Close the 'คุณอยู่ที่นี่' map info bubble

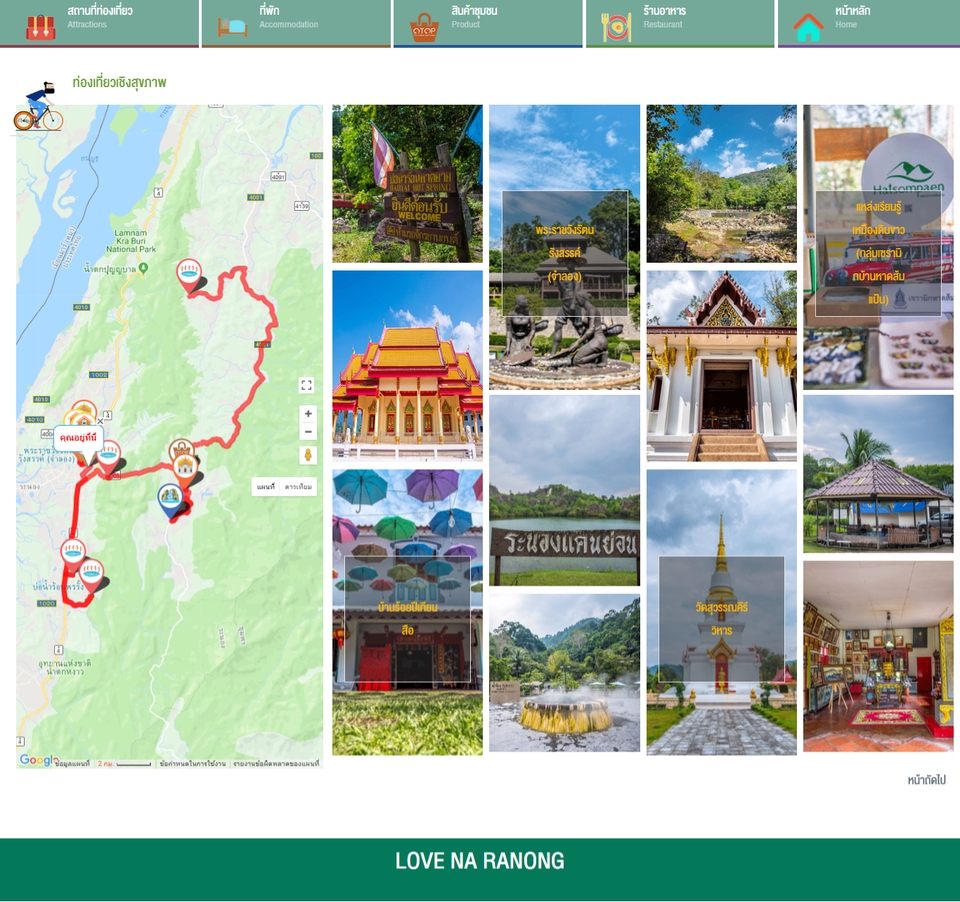[x=100, y=421]
